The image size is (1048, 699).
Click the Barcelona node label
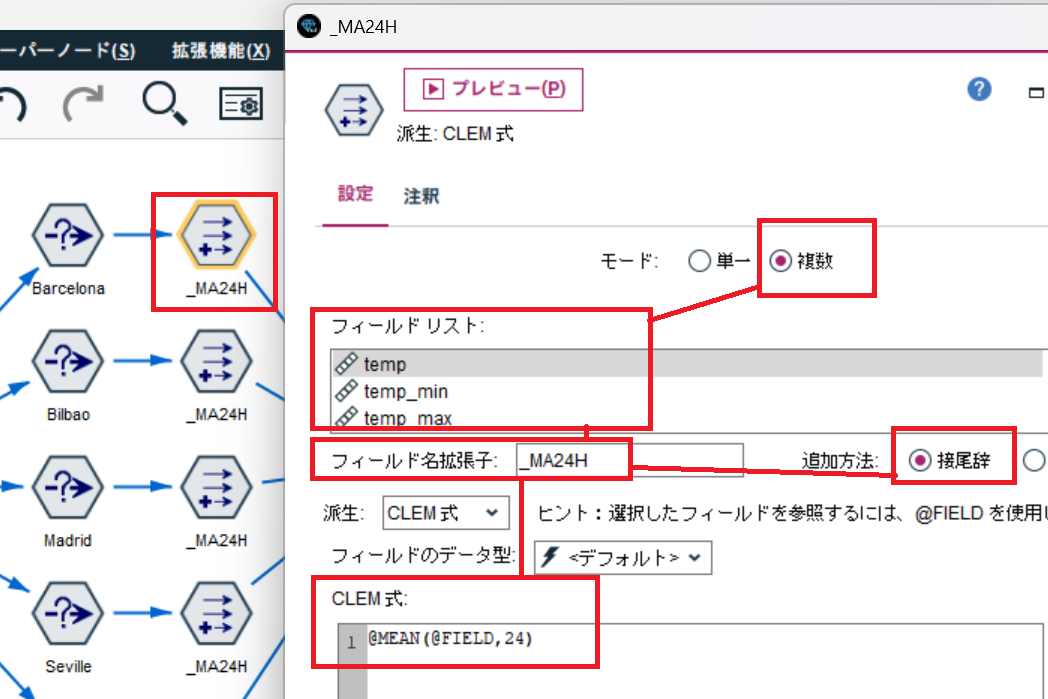pyautogui.click(x=68, y=289)
